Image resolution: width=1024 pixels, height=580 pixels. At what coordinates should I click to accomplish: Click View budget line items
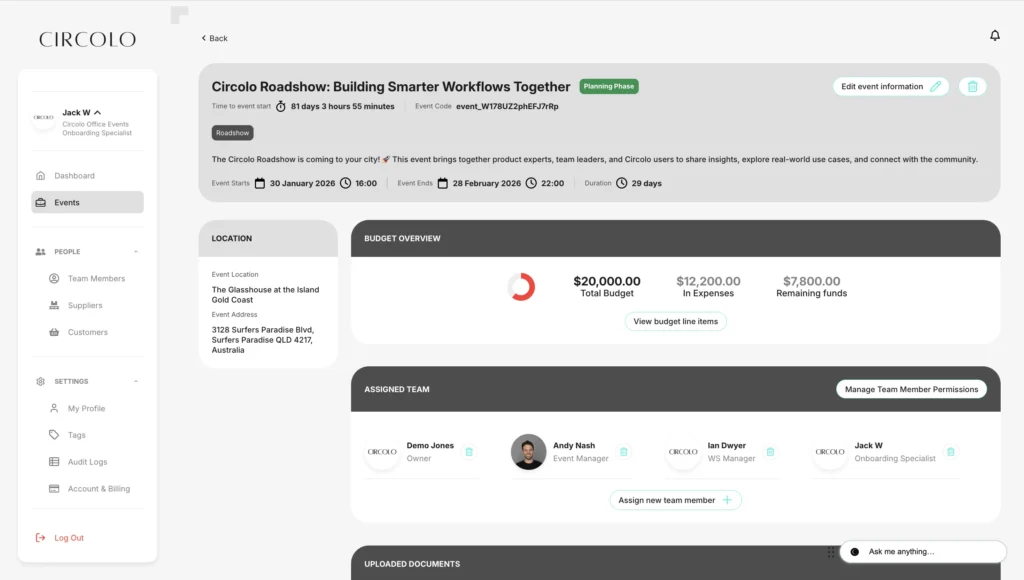(676, 322)
